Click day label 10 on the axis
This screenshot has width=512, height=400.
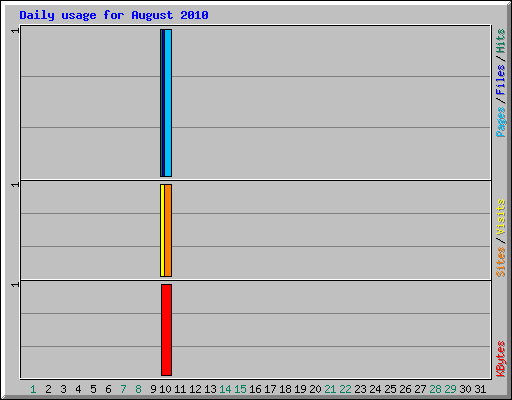click(x=165, y=389)
